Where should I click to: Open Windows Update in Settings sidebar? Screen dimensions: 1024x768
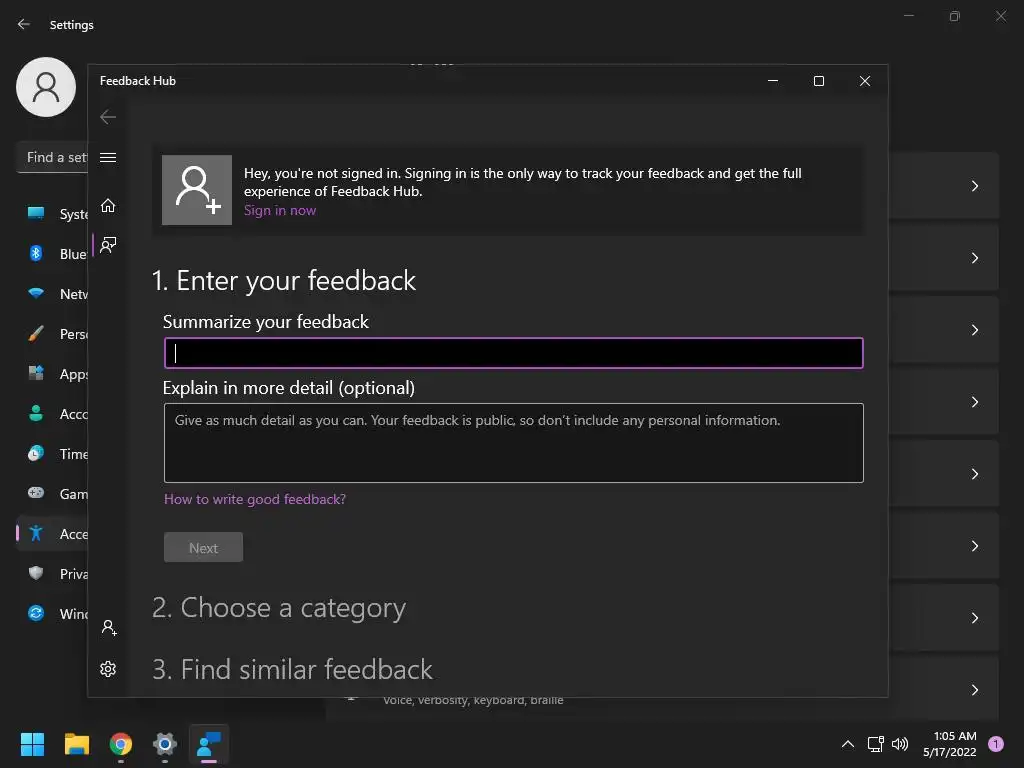[x=52, y=614]
